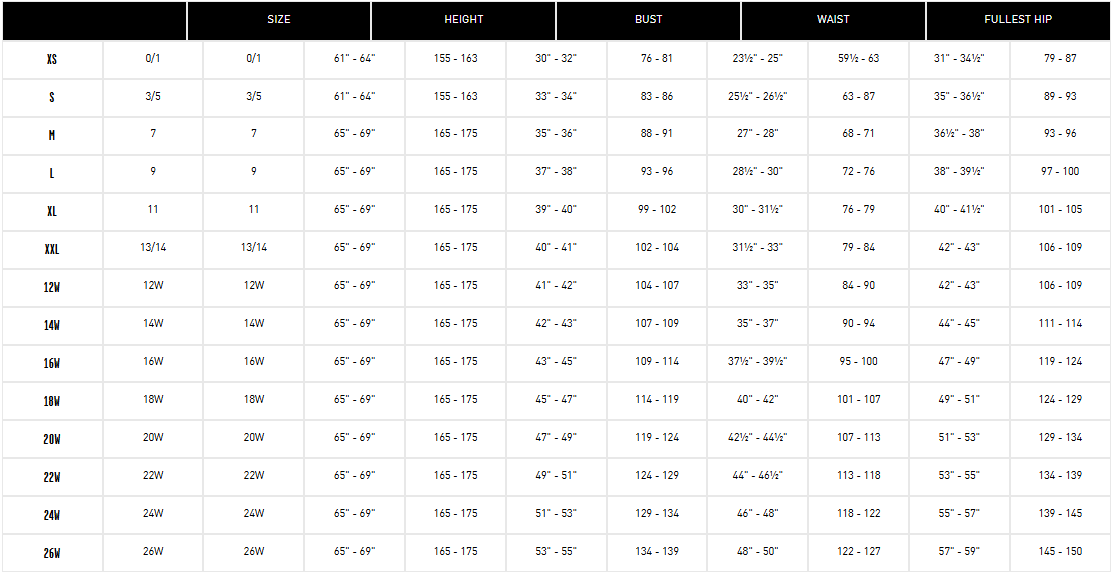This screenshot has width=1111, height=573.
Task: Click the BUST column header
Action: click(648, 20)
